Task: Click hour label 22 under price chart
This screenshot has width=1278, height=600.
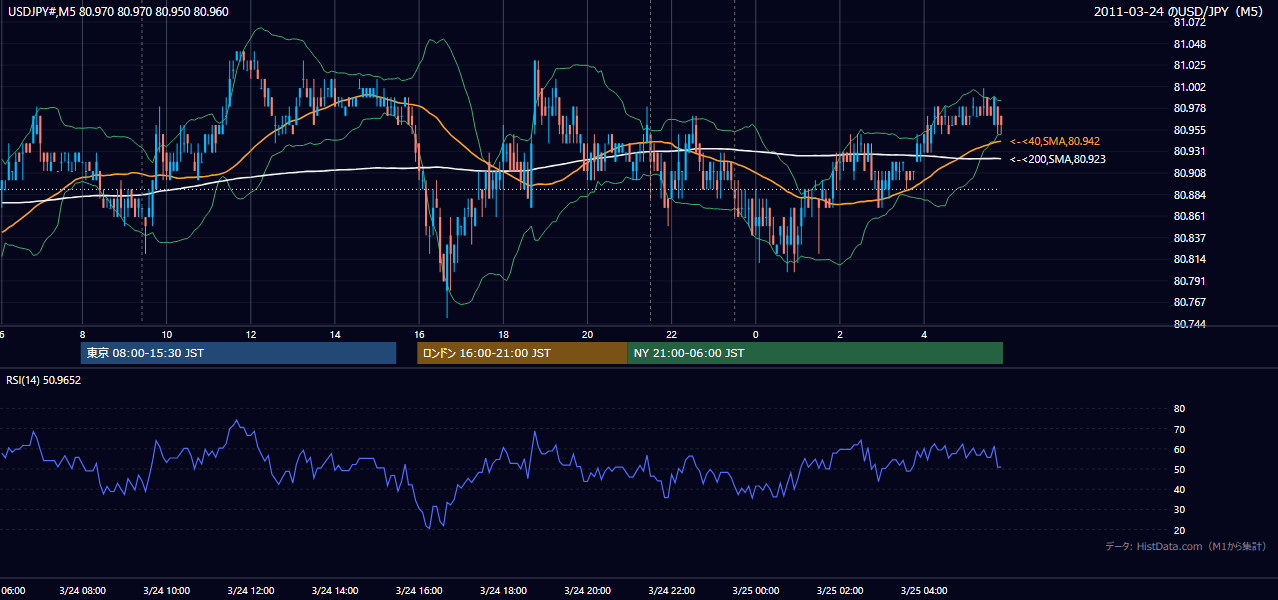Action: [672, 334]
